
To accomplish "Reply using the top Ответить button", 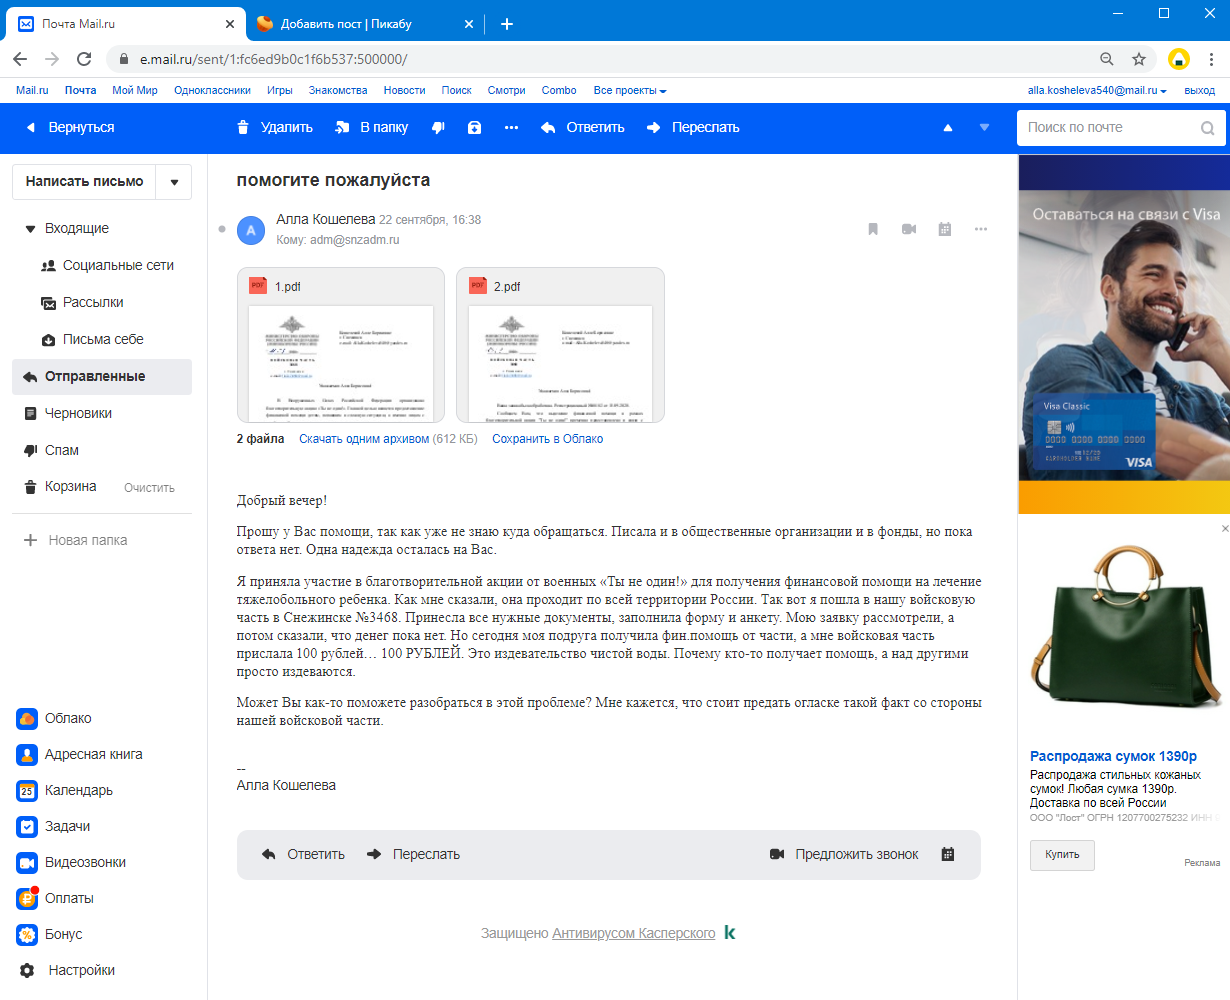I will (582, 127).
